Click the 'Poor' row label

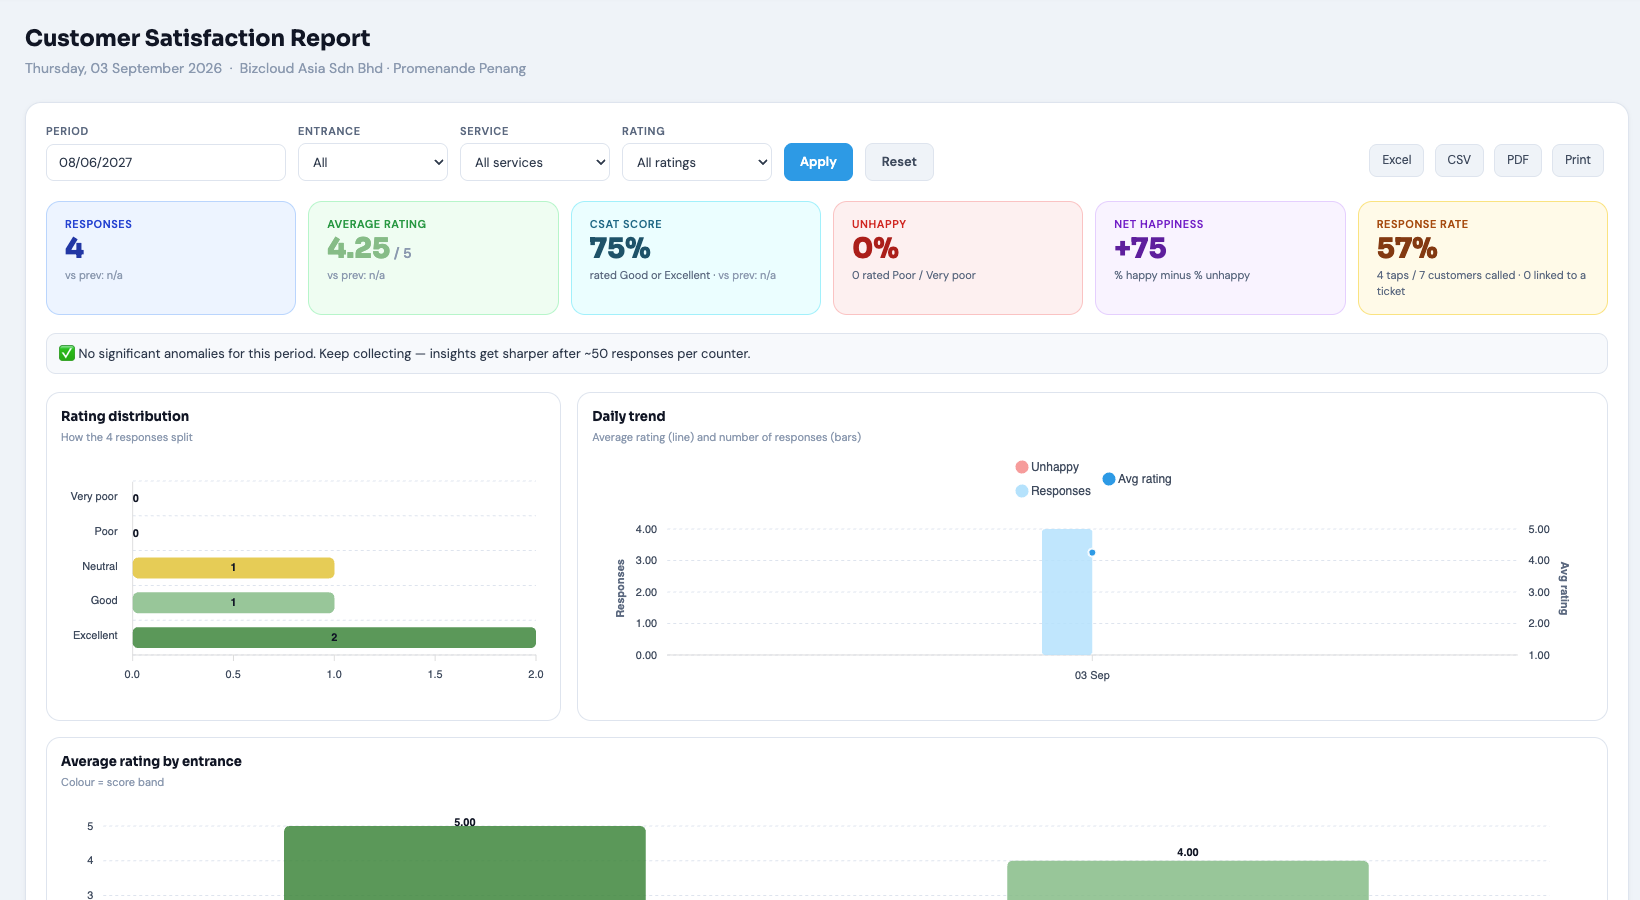point(106,531)
